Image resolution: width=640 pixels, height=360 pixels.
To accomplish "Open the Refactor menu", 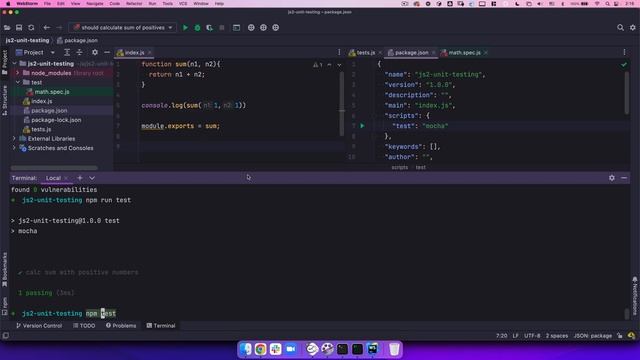I will [x=134, y=4].
